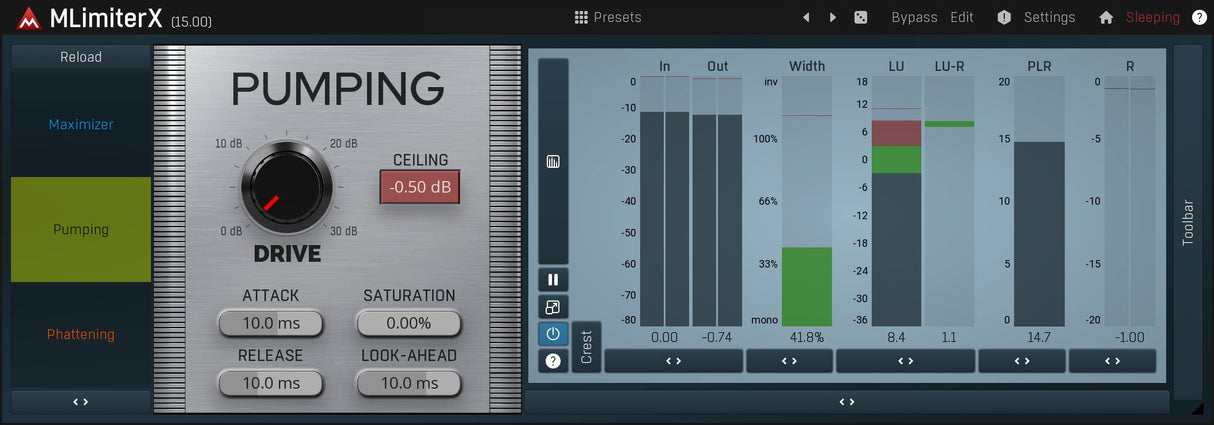Screen dimensions: 1214x425
Task: Click the Attack 10.0 ms slider field
Action: tap(271, 323)
